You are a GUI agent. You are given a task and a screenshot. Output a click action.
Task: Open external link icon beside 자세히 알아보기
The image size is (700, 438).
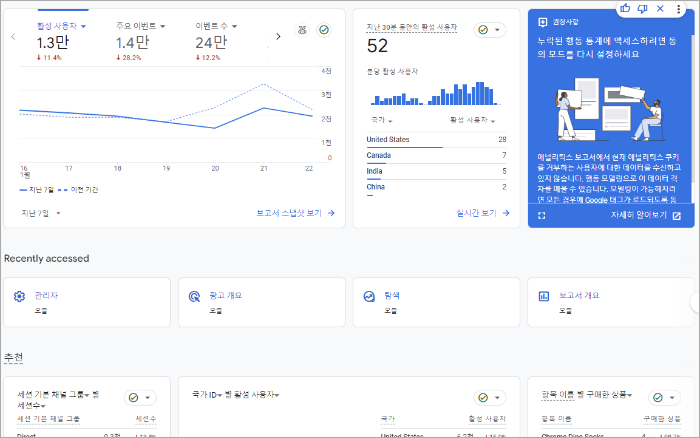point(677,216)
